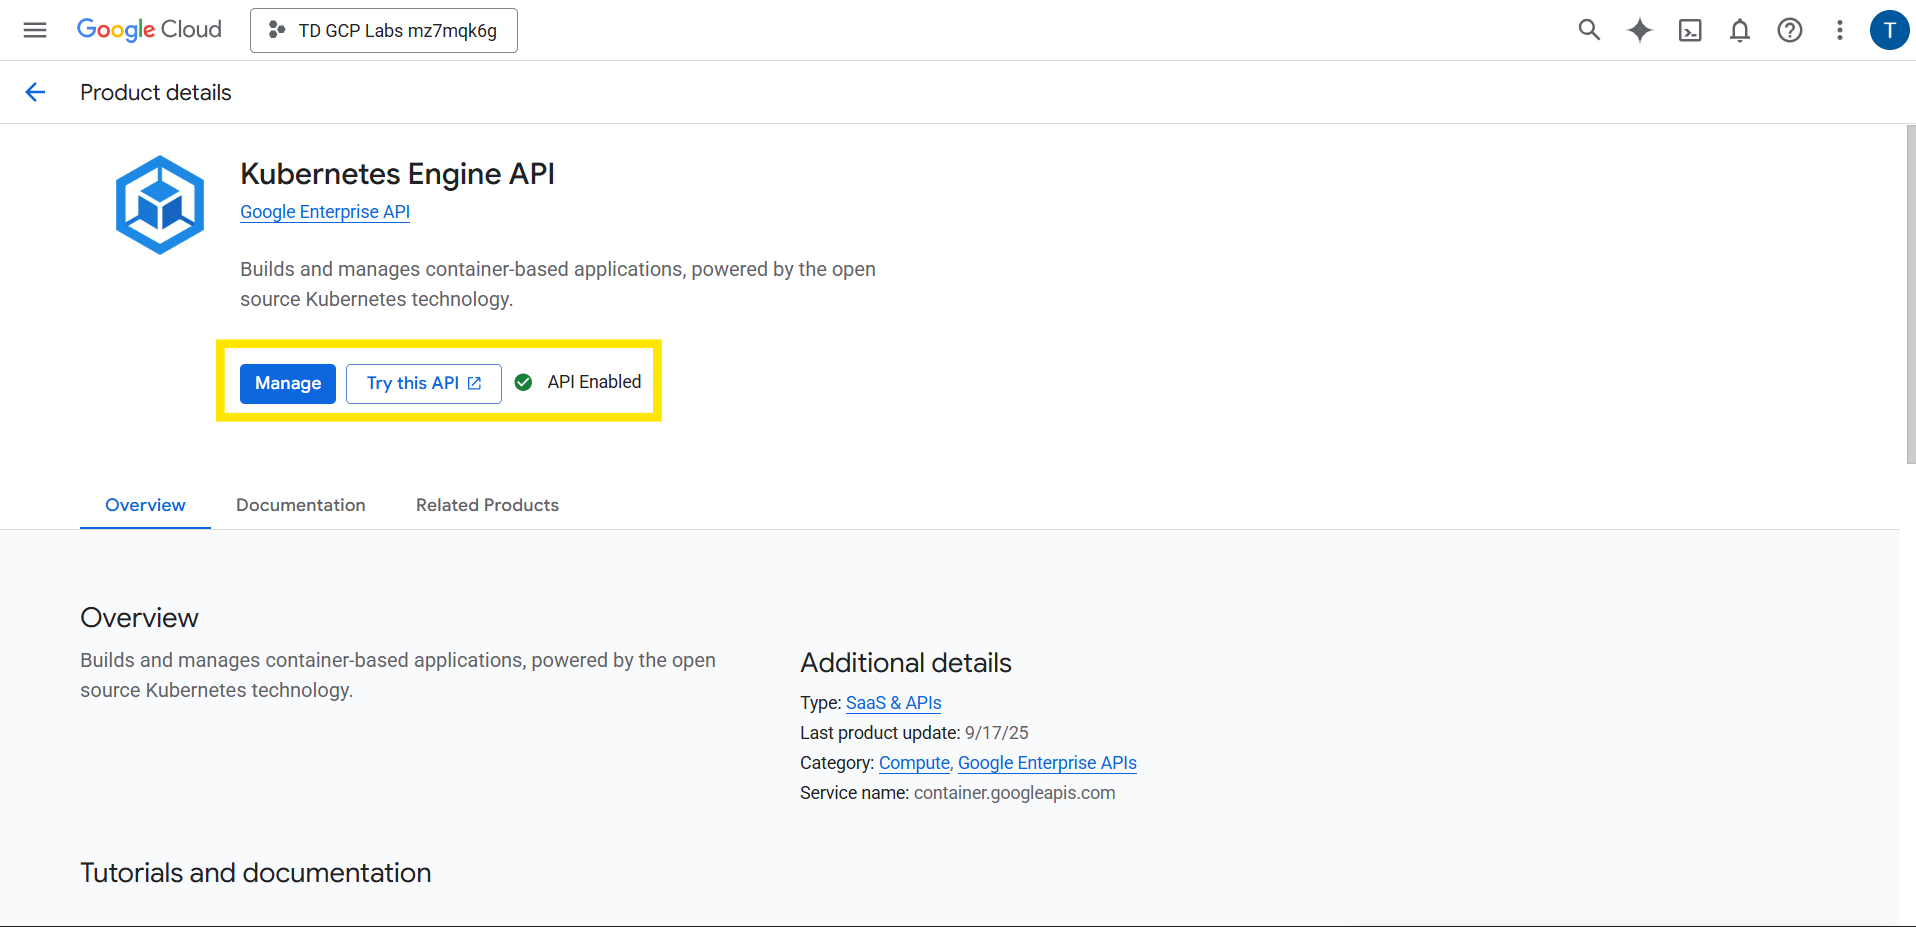Click the Manage button
1916x927 pixels.
point(288,383)
